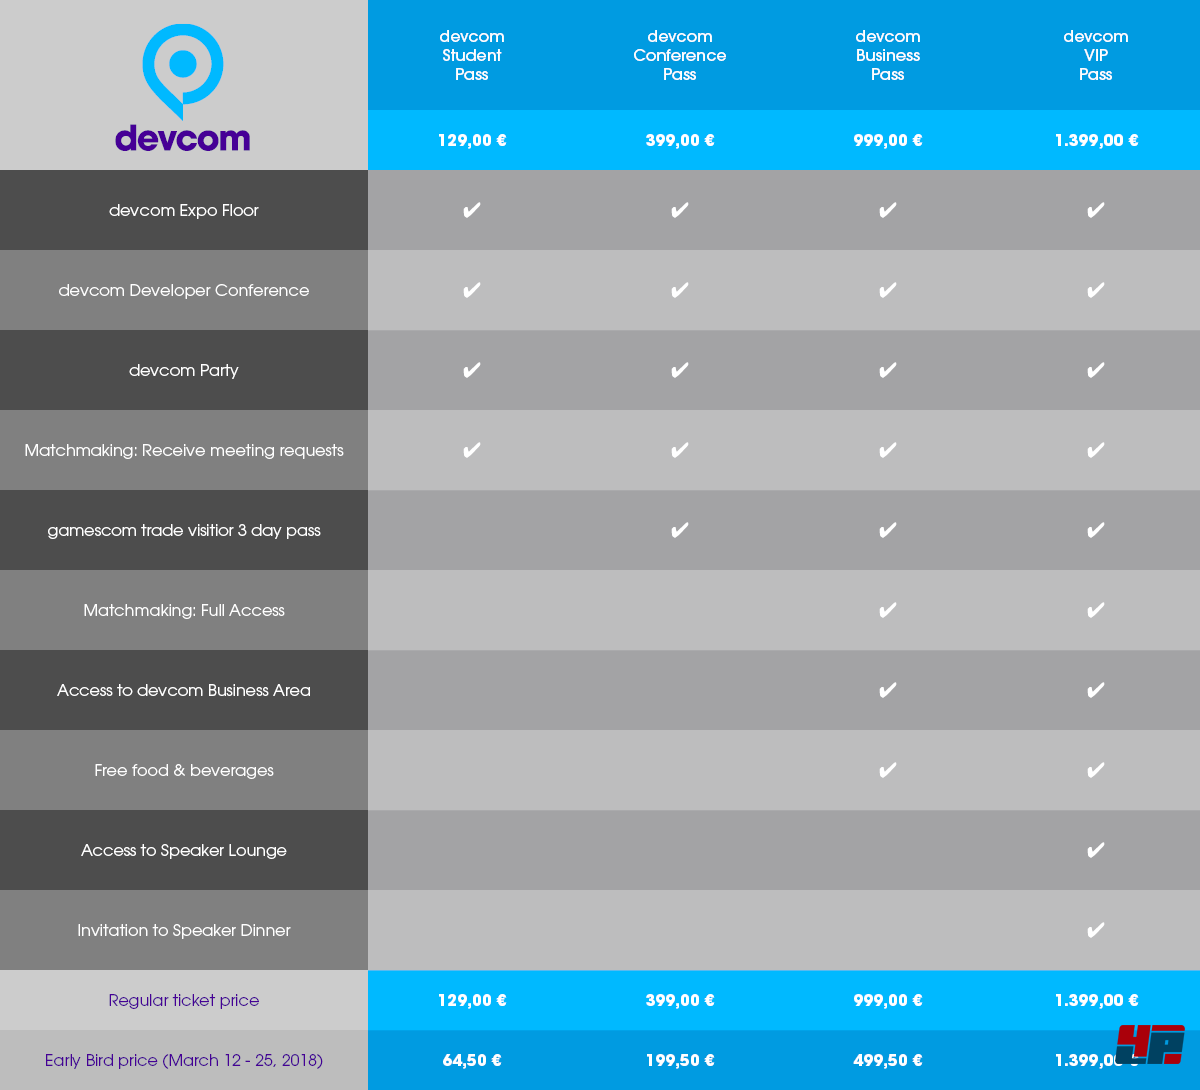
Task: Click VIP Pass checkmark for Invitation to Speaker Dinner
Action: pos(1096,930)
